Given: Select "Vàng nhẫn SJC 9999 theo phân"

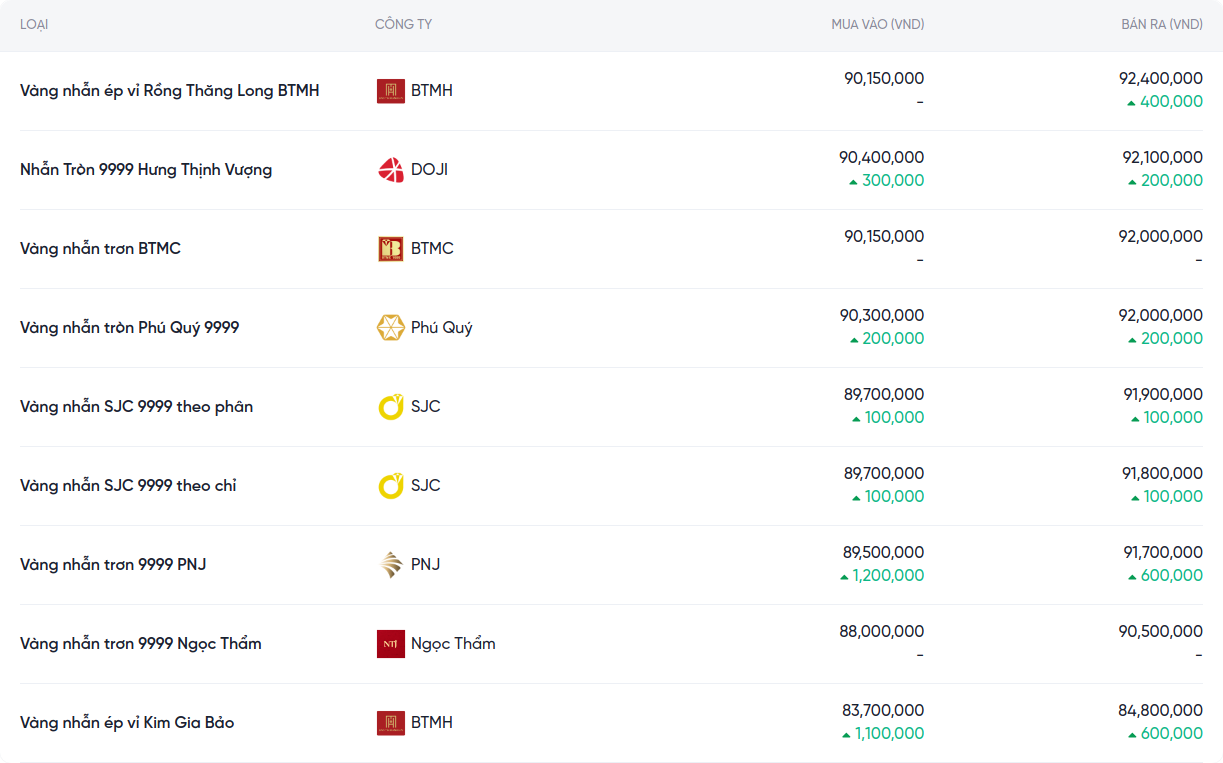Looking at the screenshot, I should (137, 407).
